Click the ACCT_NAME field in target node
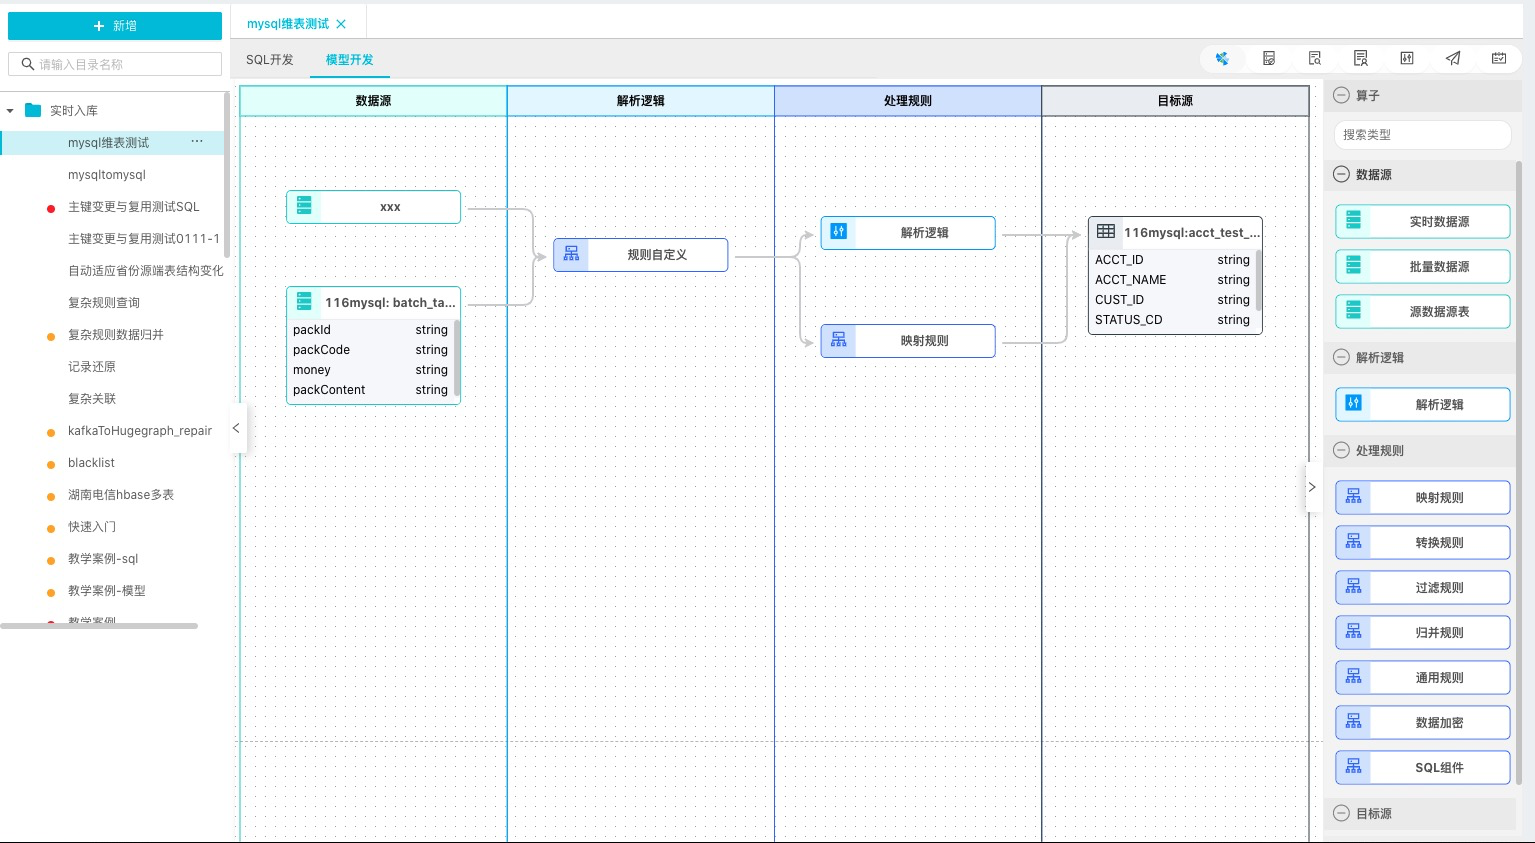1535x843 pixels. coord(1172,280)
